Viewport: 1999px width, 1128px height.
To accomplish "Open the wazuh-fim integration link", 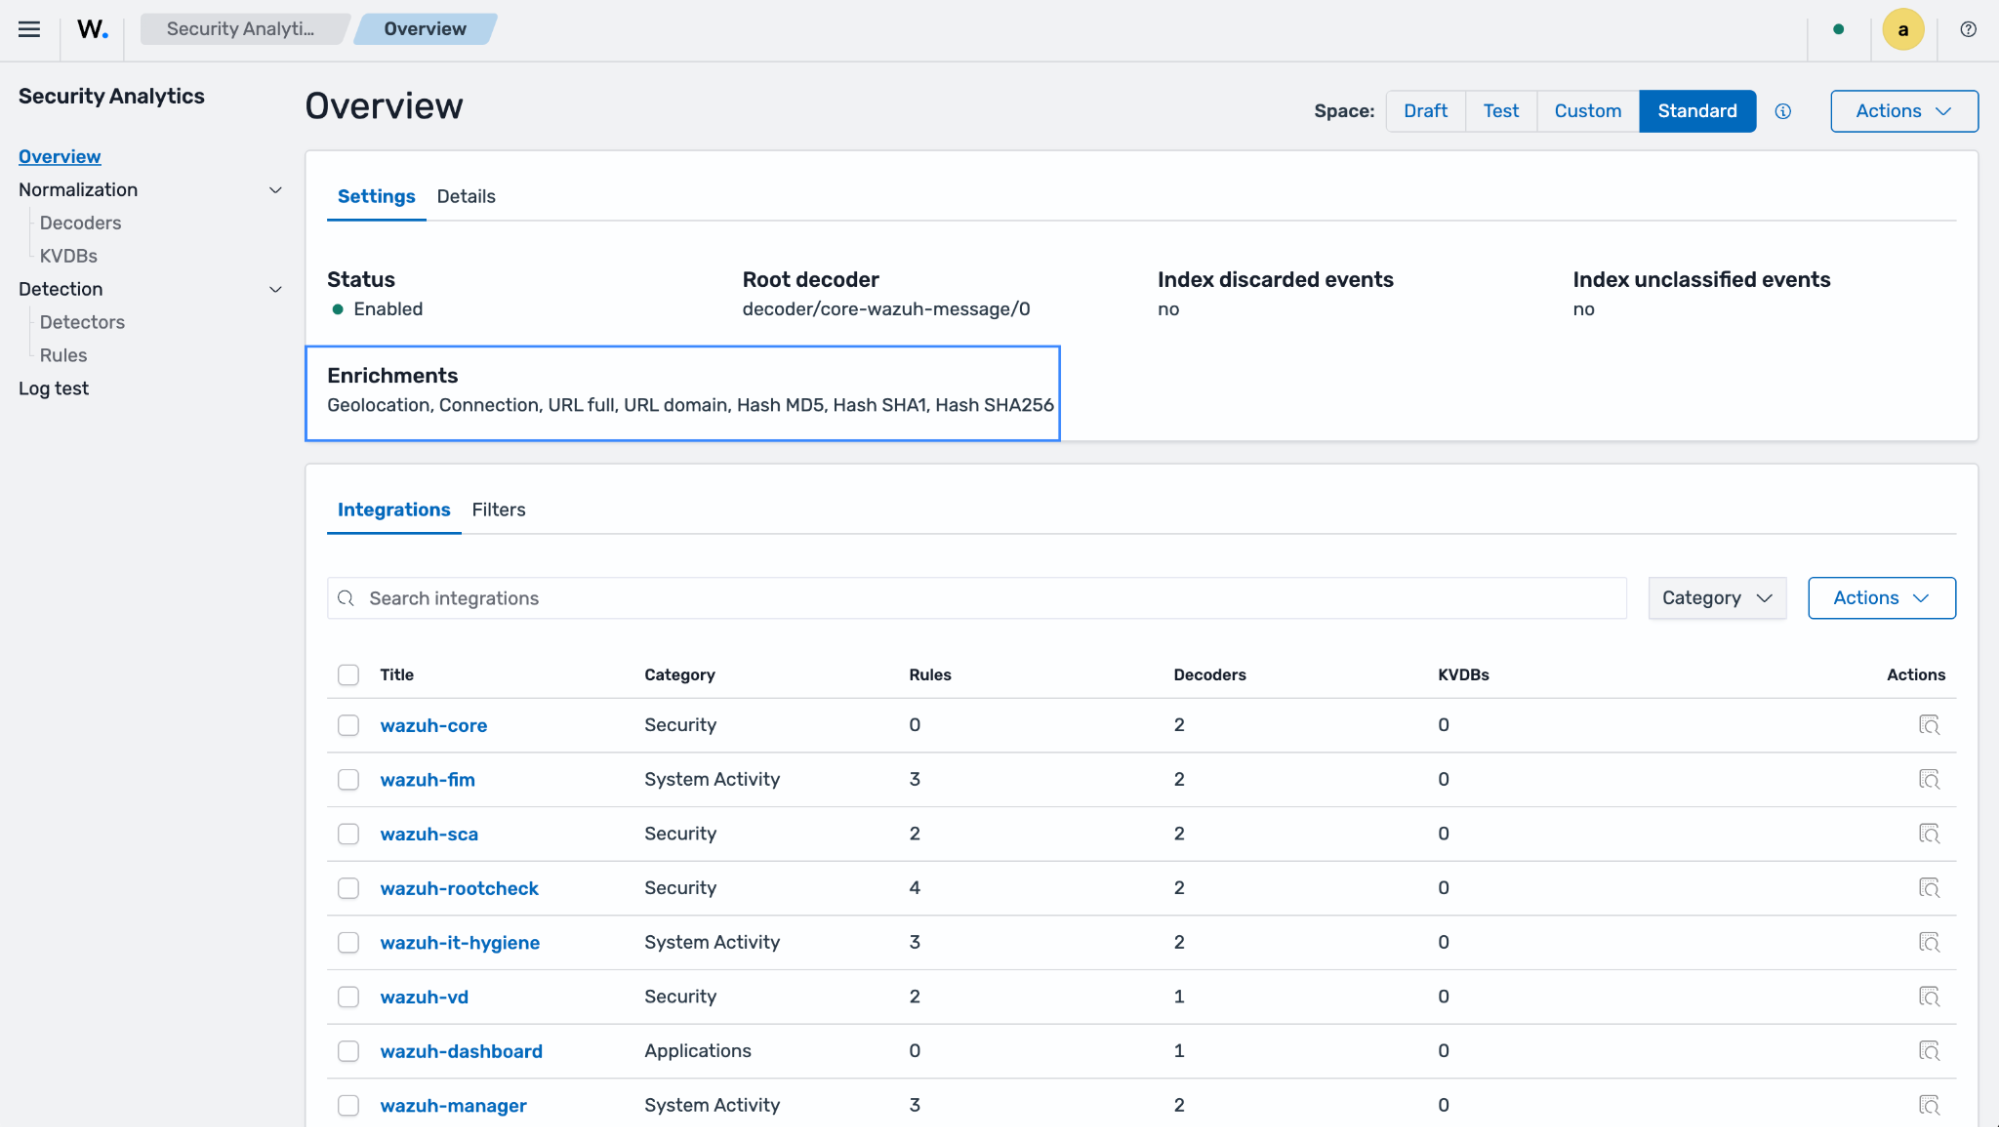I will tap(427, 780).
